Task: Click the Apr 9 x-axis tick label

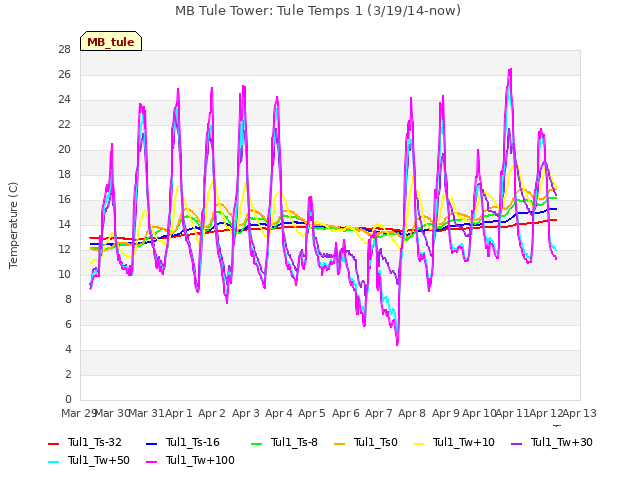Action: [446, 413]
